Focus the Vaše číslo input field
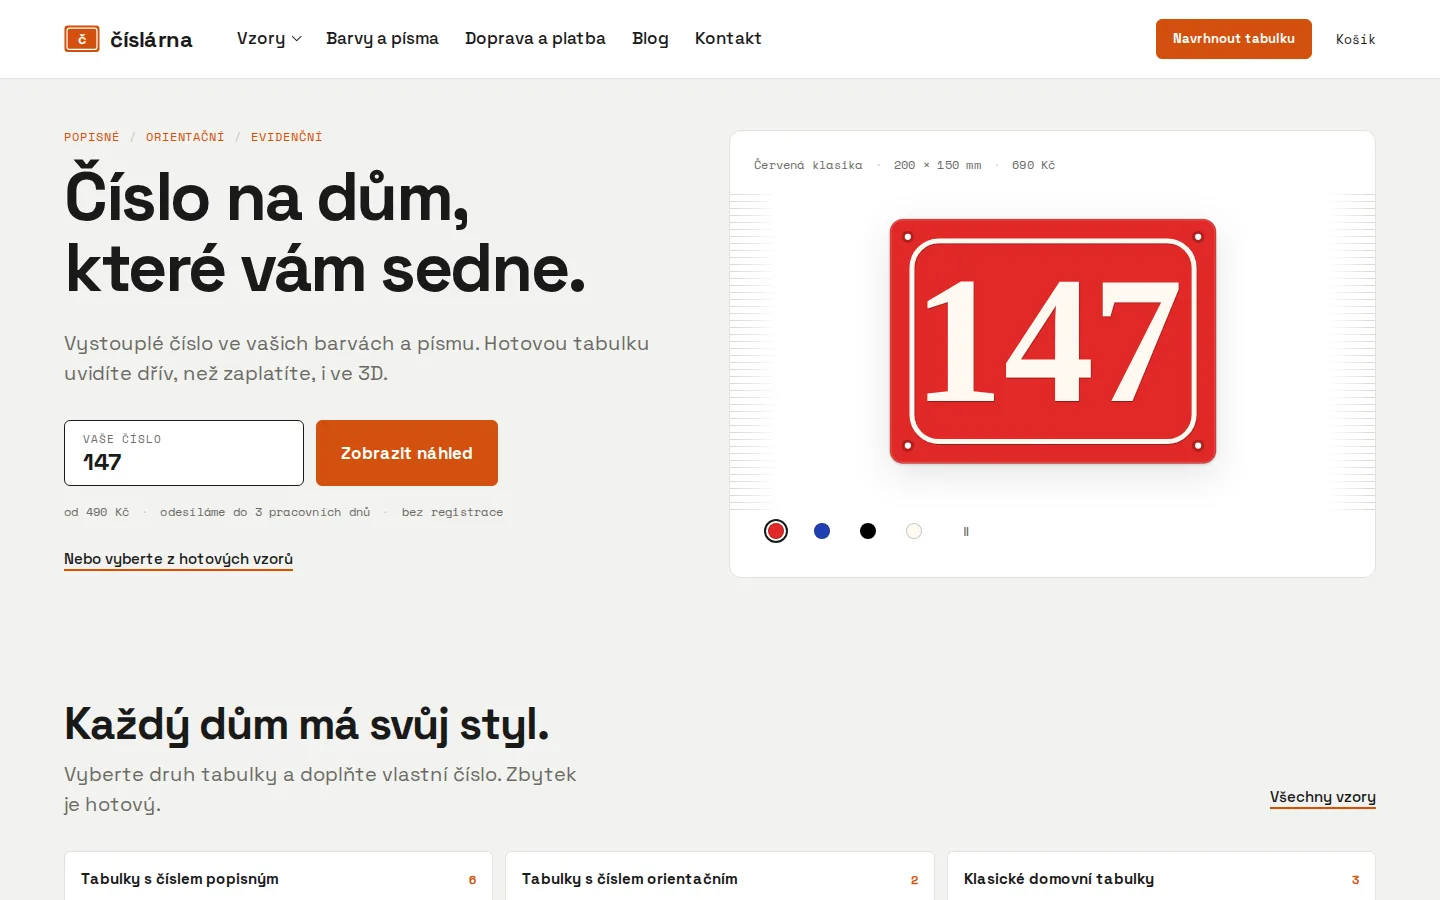 pos(184,453)
